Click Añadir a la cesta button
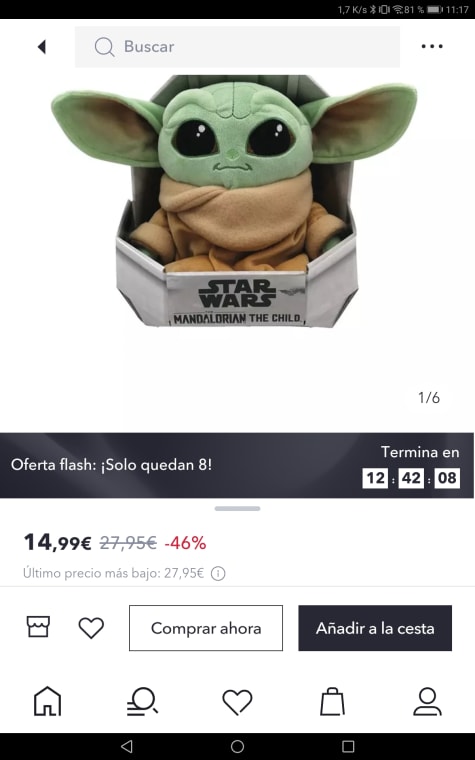Image resolution: width=475 pixels, height=760 pixels. 375,628
